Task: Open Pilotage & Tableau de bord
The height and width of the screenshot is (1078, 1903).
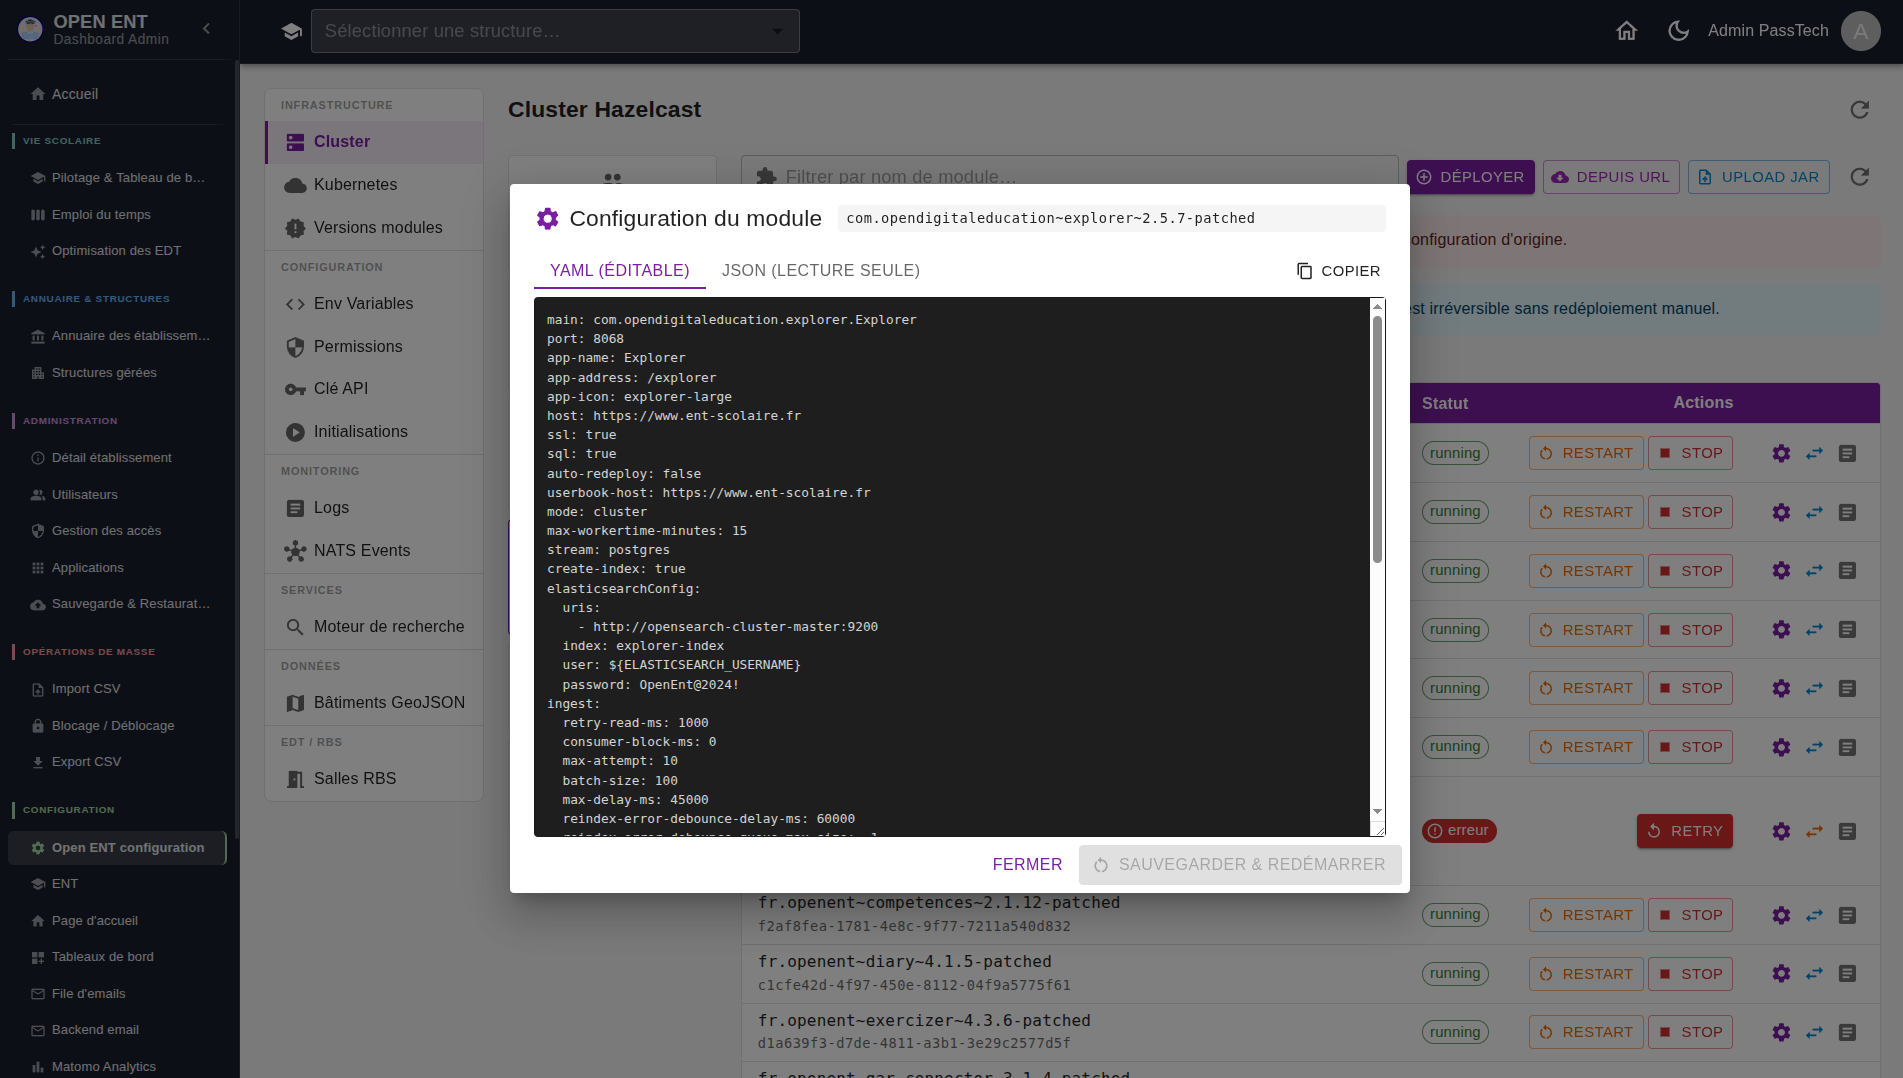Action: coord(118,178)
